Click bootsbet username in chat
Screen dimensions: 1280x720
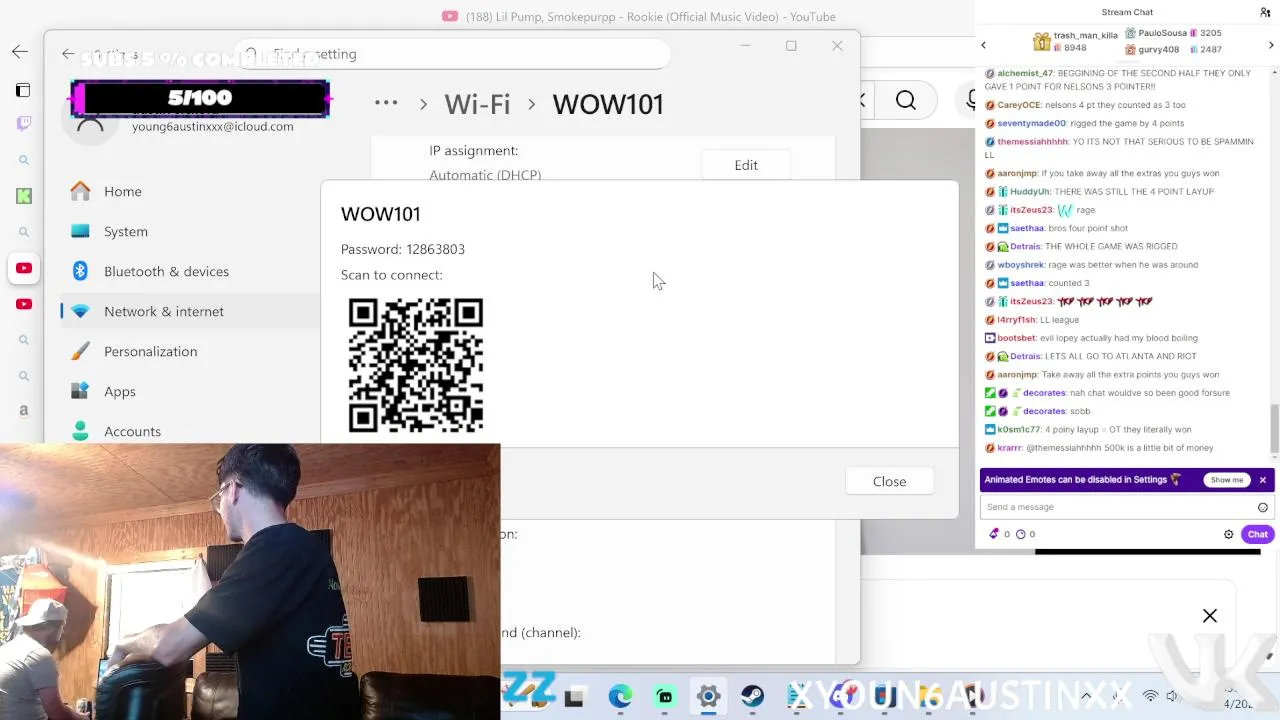pyautogui.click(x=1016, y=338)
